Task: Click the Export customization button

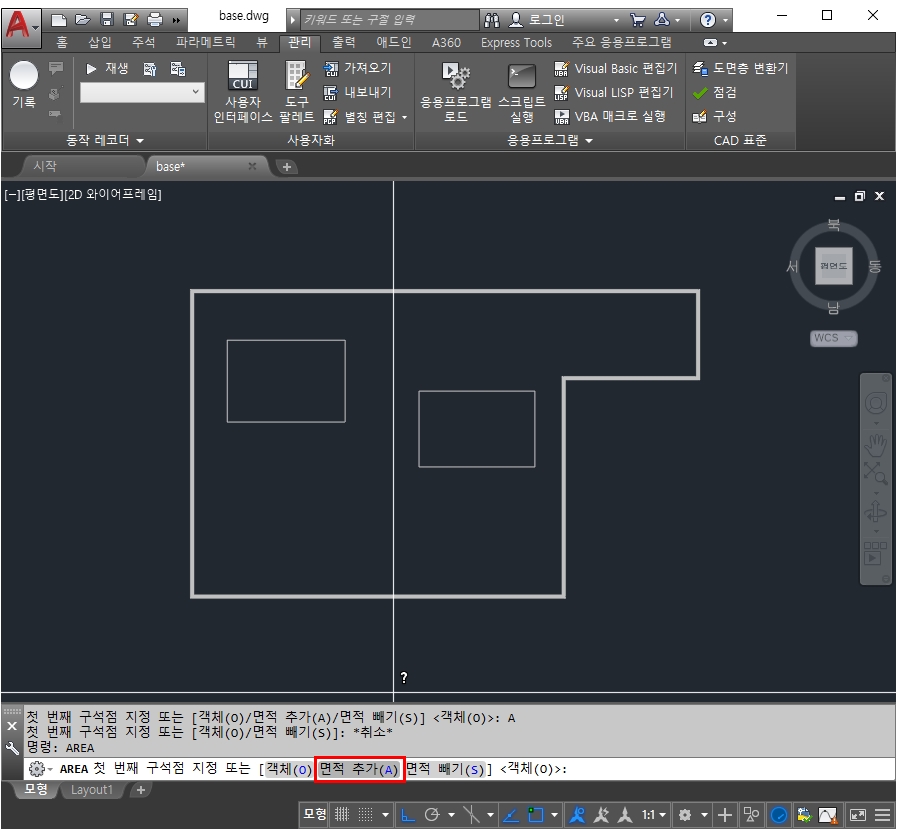Action: click(x=358, y=93)
